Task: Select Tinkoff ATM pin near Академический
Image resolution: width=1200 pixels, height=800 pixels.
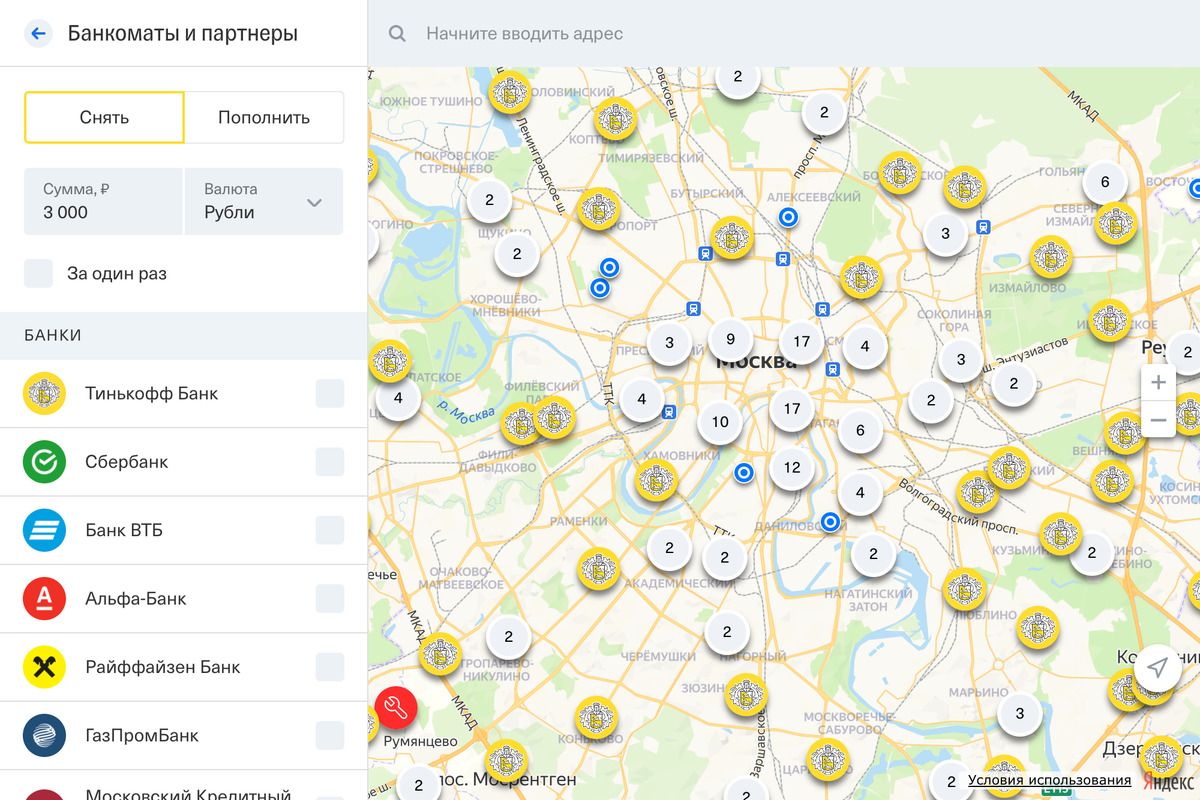Action: coord(599,568)
